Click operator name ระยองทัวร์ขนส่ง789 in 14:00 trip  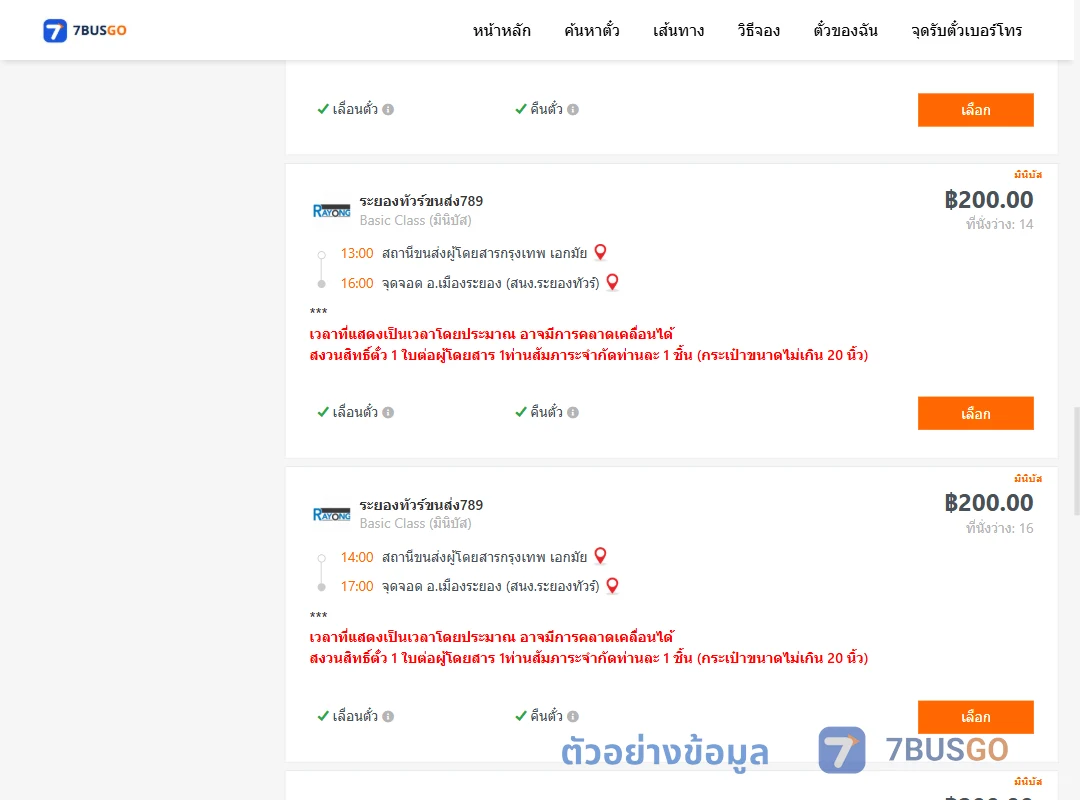point(421,504)
